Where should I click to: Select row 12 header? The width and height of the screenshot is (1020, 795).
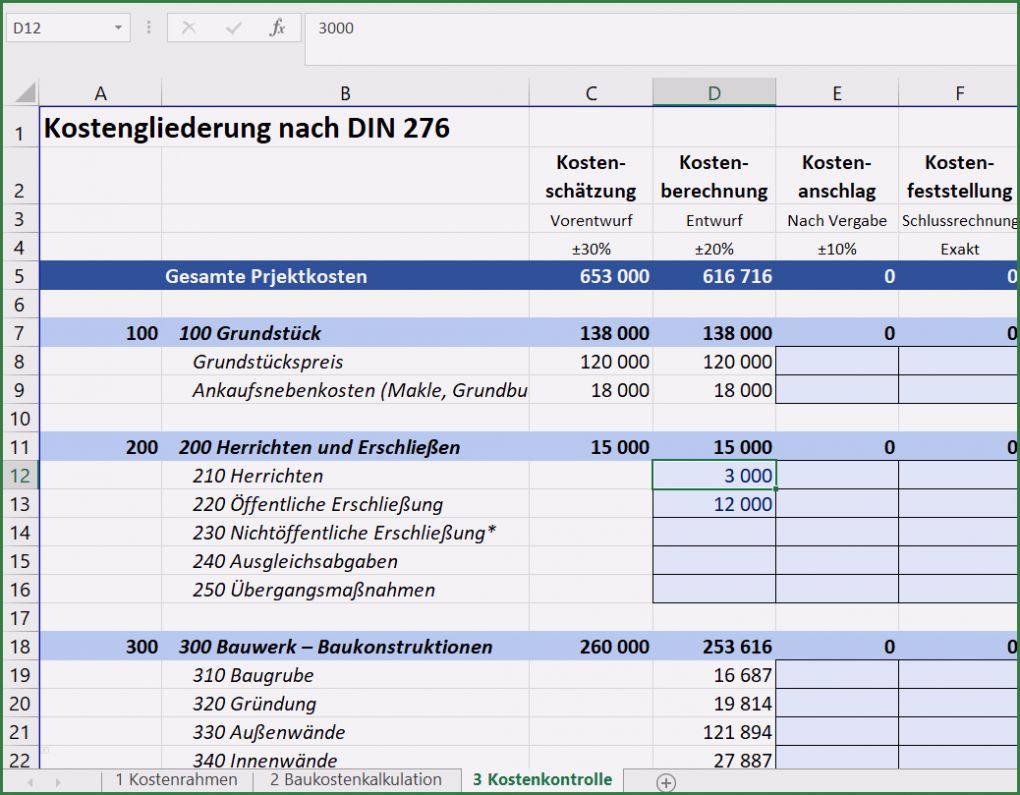click(20, 476)
